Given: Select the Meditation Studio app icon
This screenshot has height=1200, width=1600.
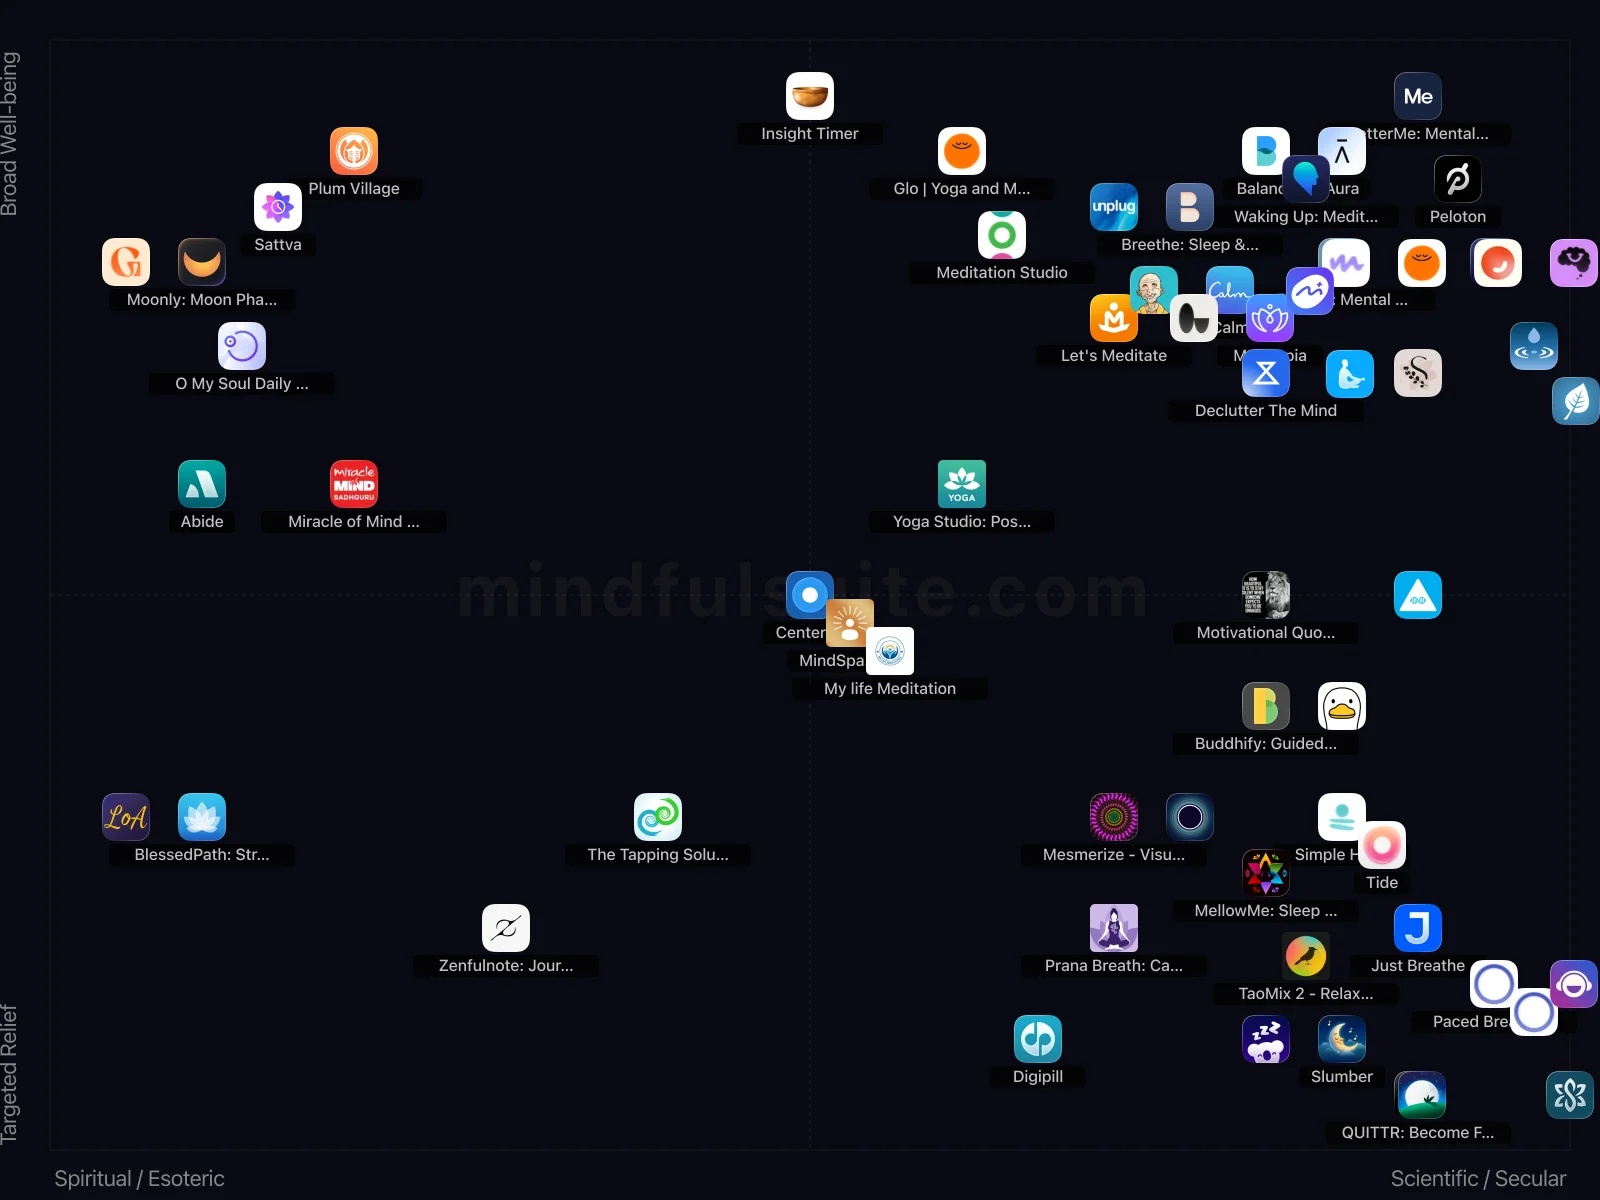Looking at the screenshot, I should (1002, 234).
